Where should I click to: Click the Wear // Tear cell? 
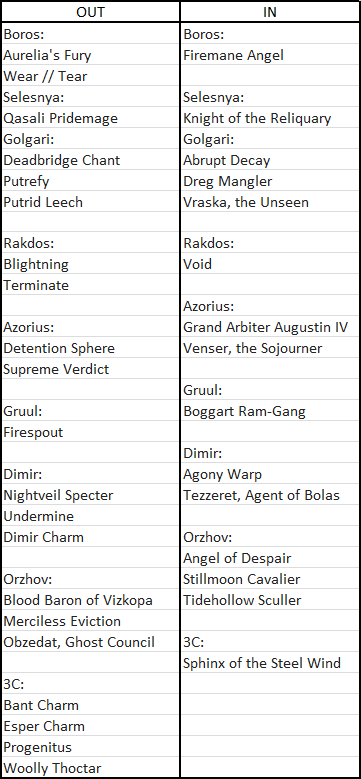[90, 76]
